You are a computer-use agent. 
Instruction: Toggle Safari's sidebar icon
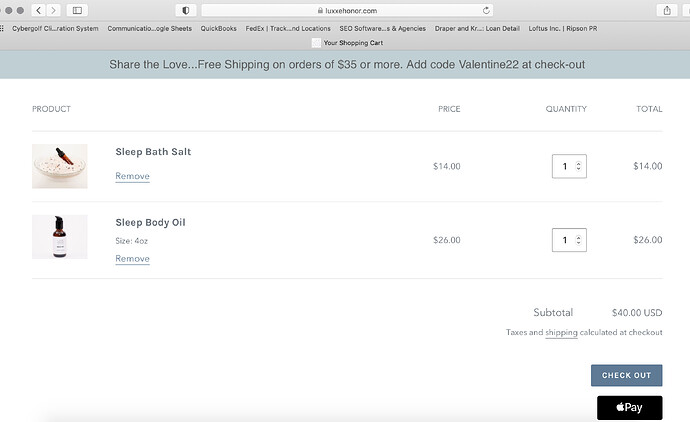[x=77, y=10]
